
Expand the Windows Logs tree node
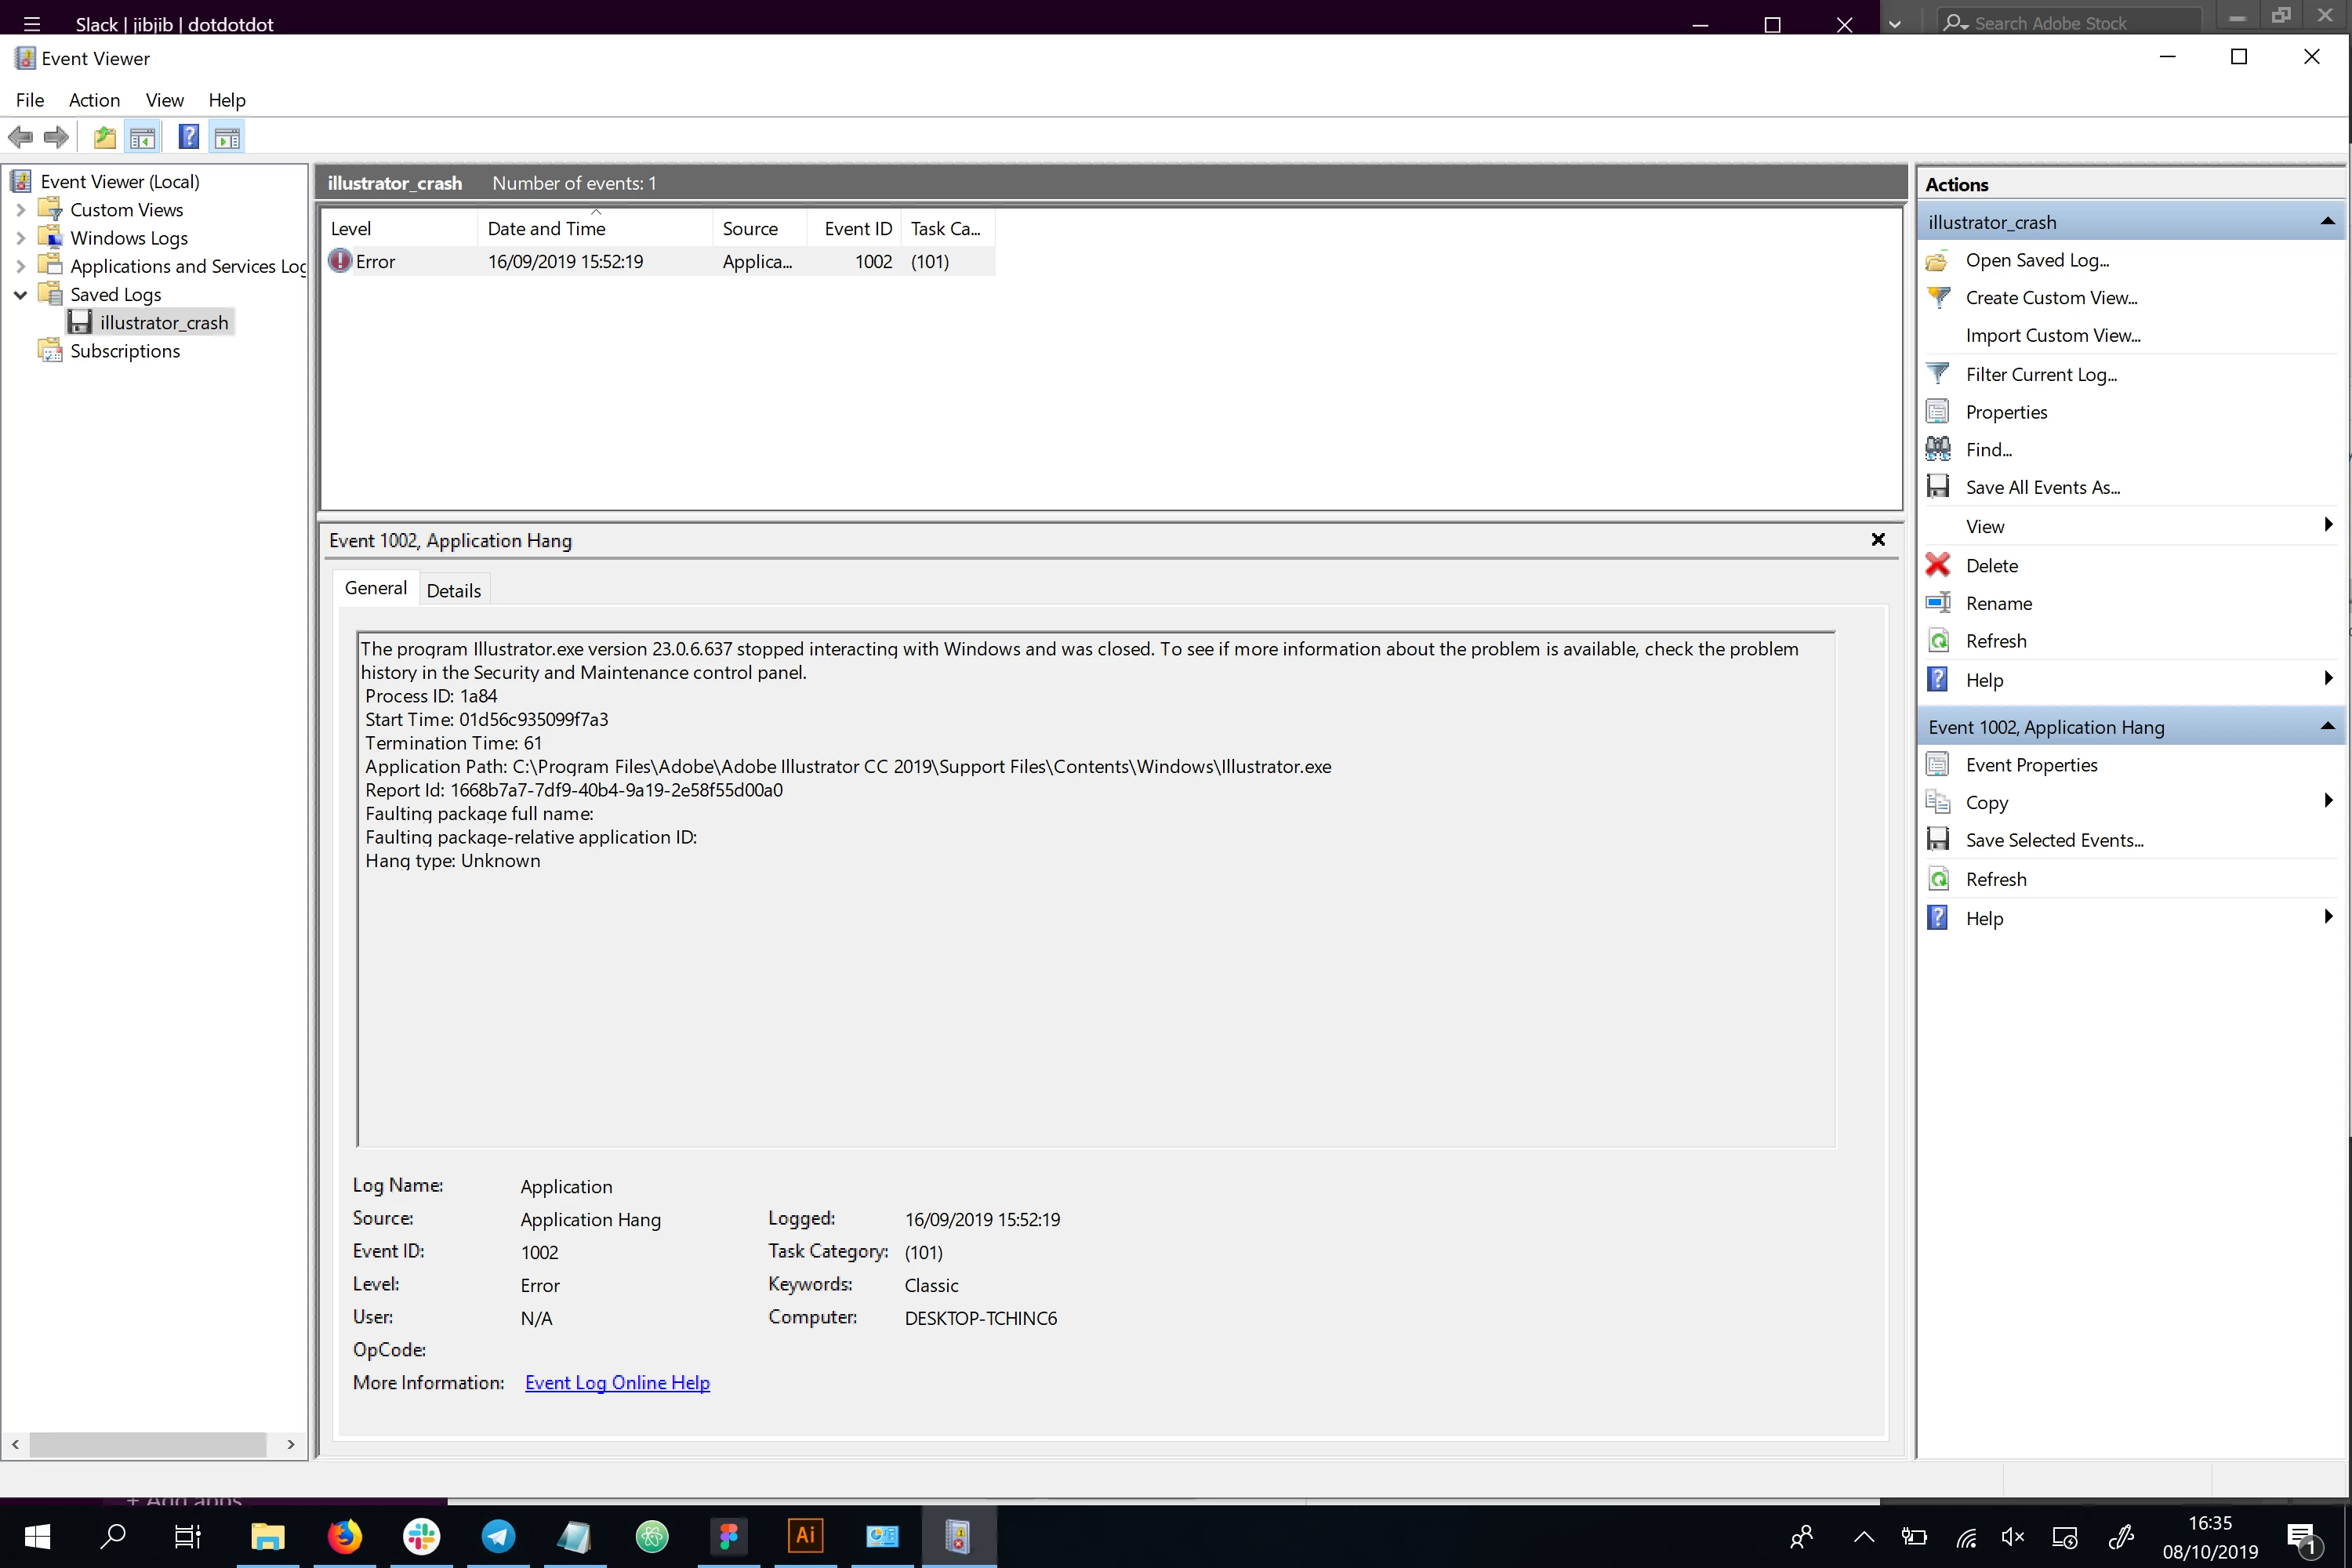pyautogui.click(x=20, y=238)
